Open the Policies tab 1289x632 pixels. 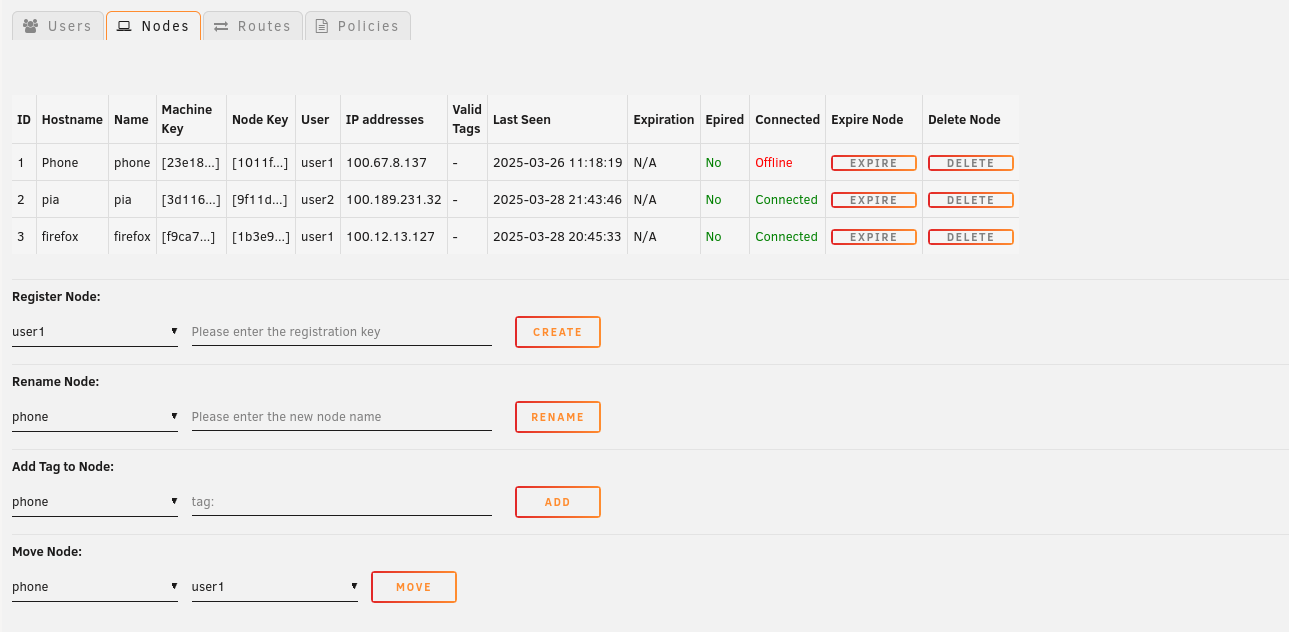coord(357,26)
